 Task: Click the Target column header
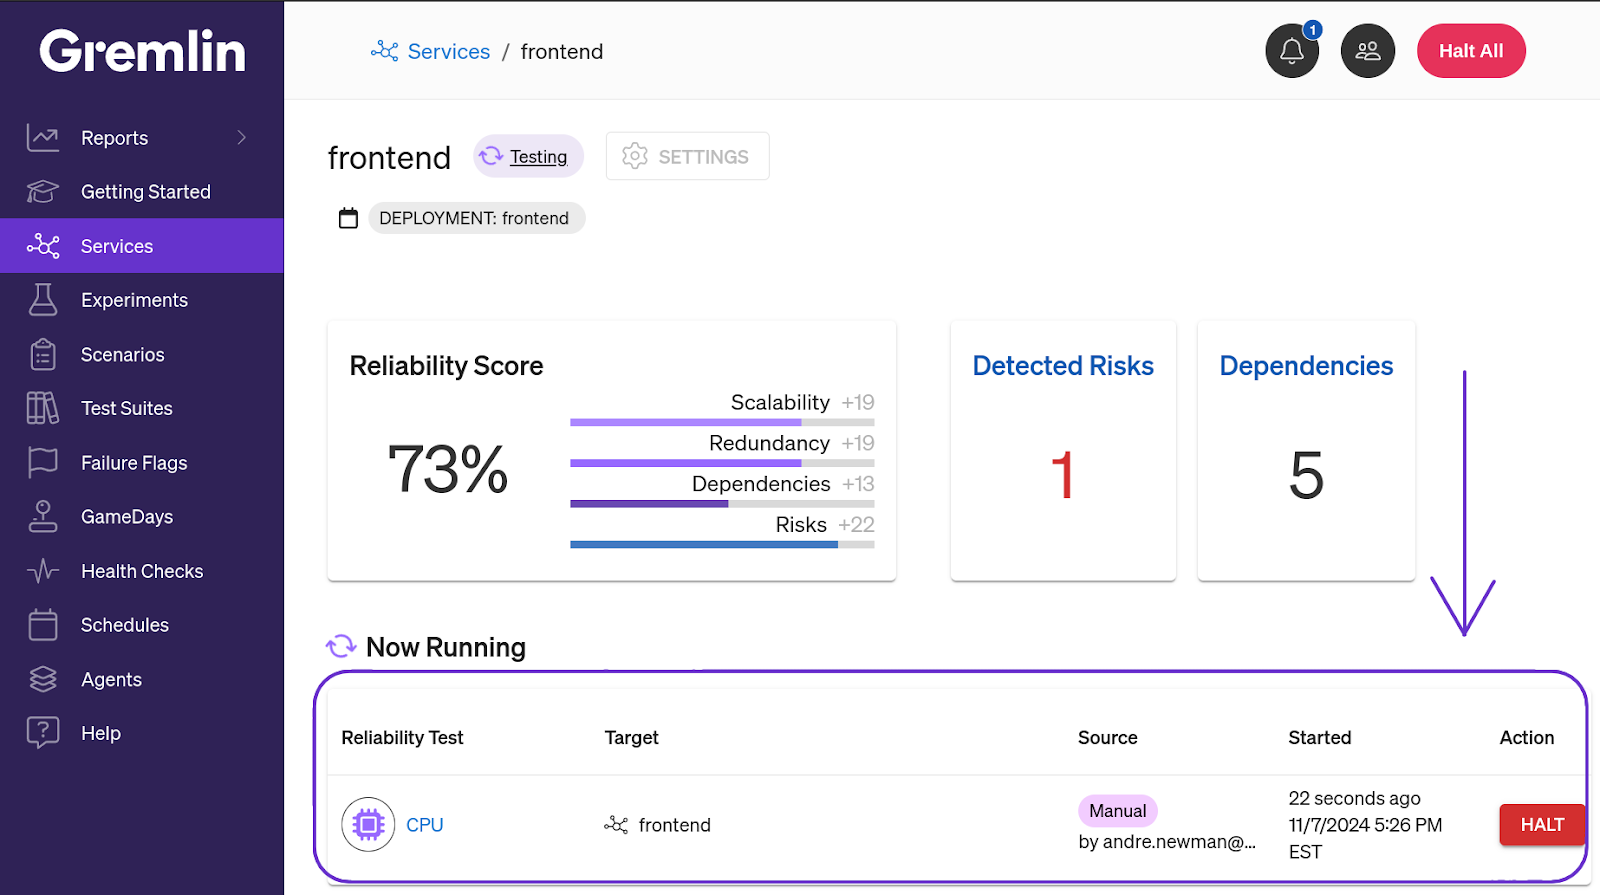[x=632, y=738]
